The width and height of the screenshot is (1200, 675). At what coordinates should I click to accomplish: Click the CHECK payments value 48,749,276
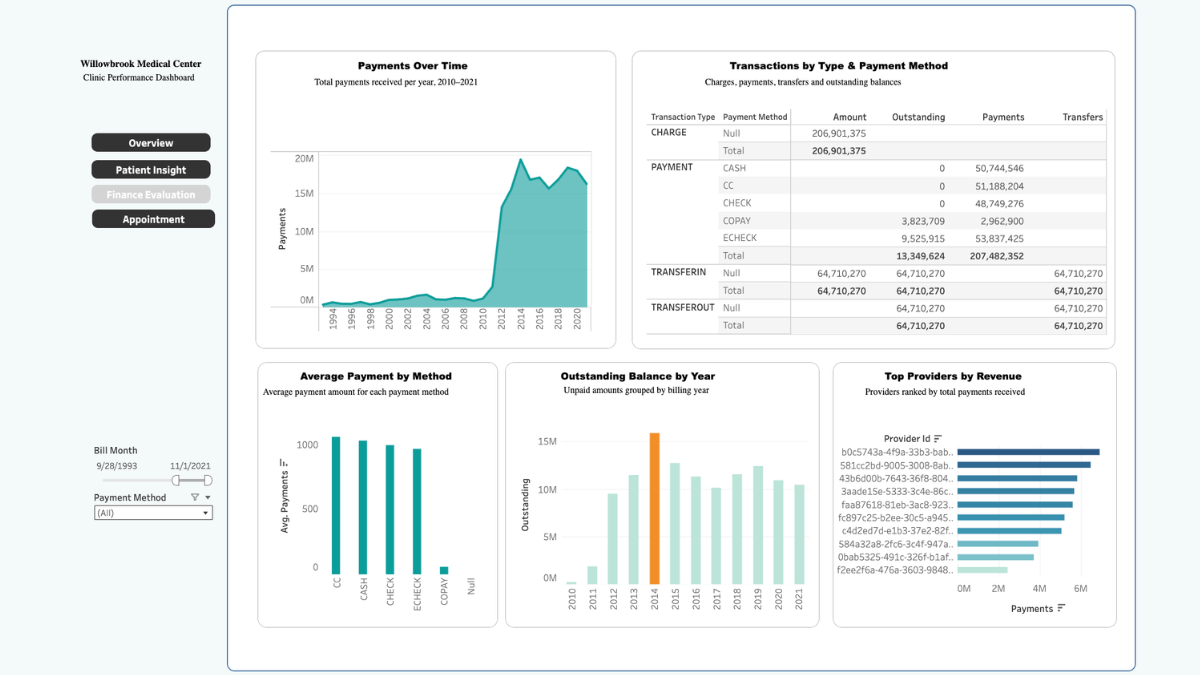[998, 203]
